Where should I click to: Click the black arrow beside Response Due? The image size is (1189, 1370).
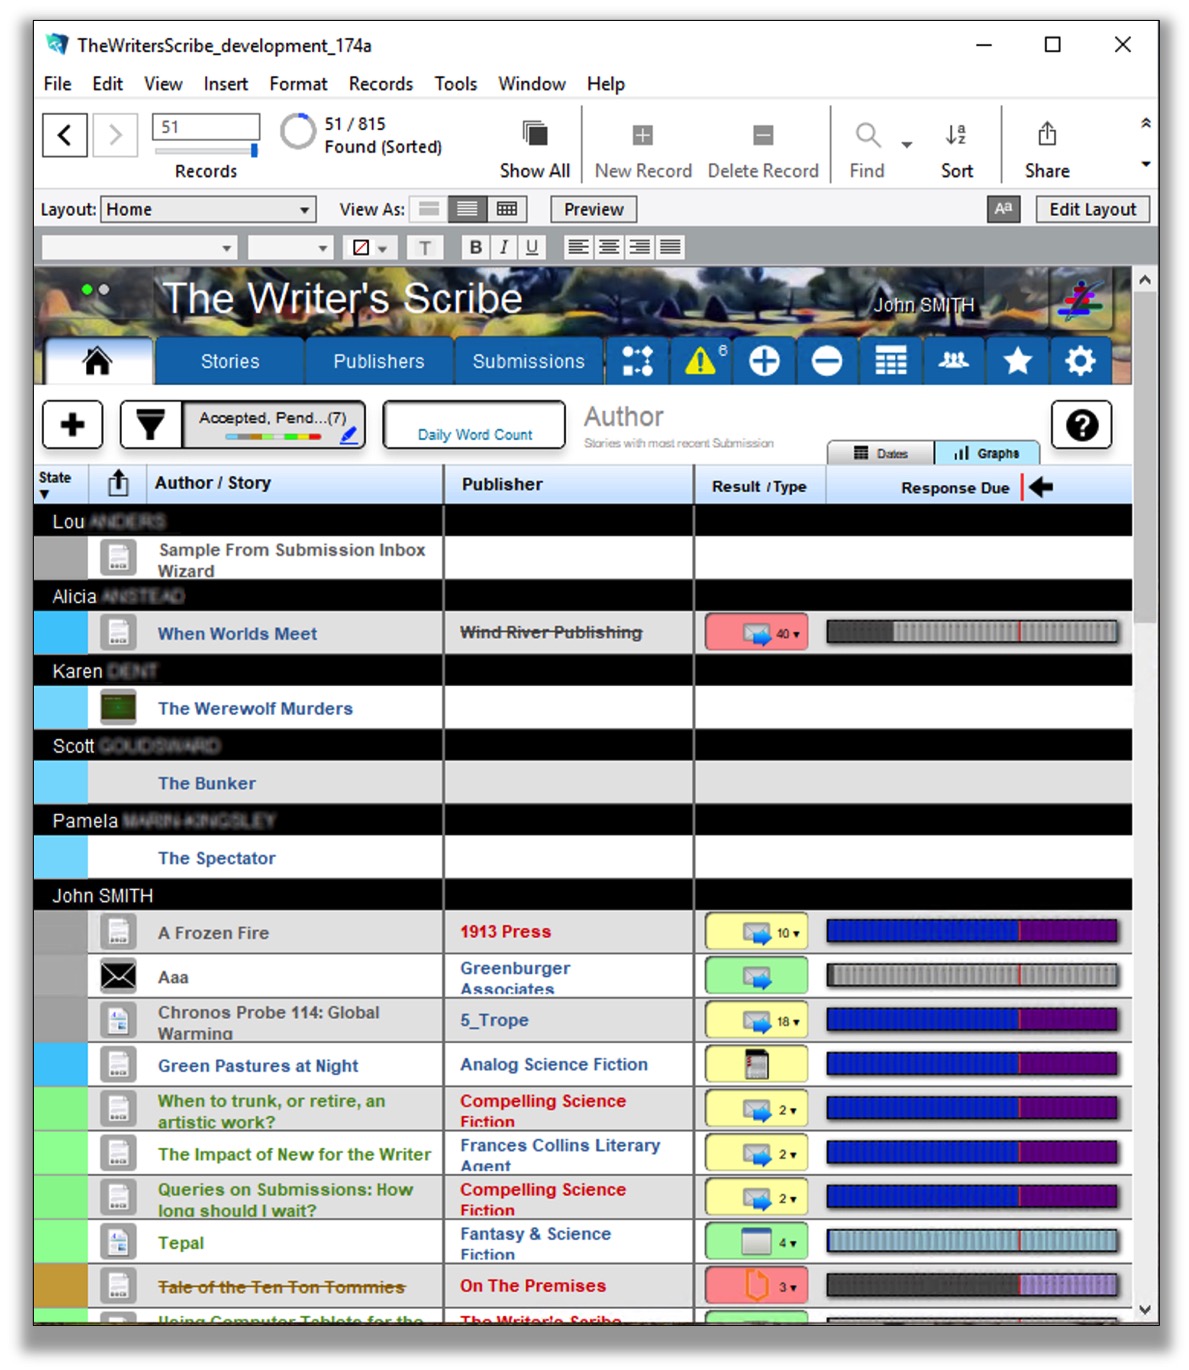click(1041, 487)
